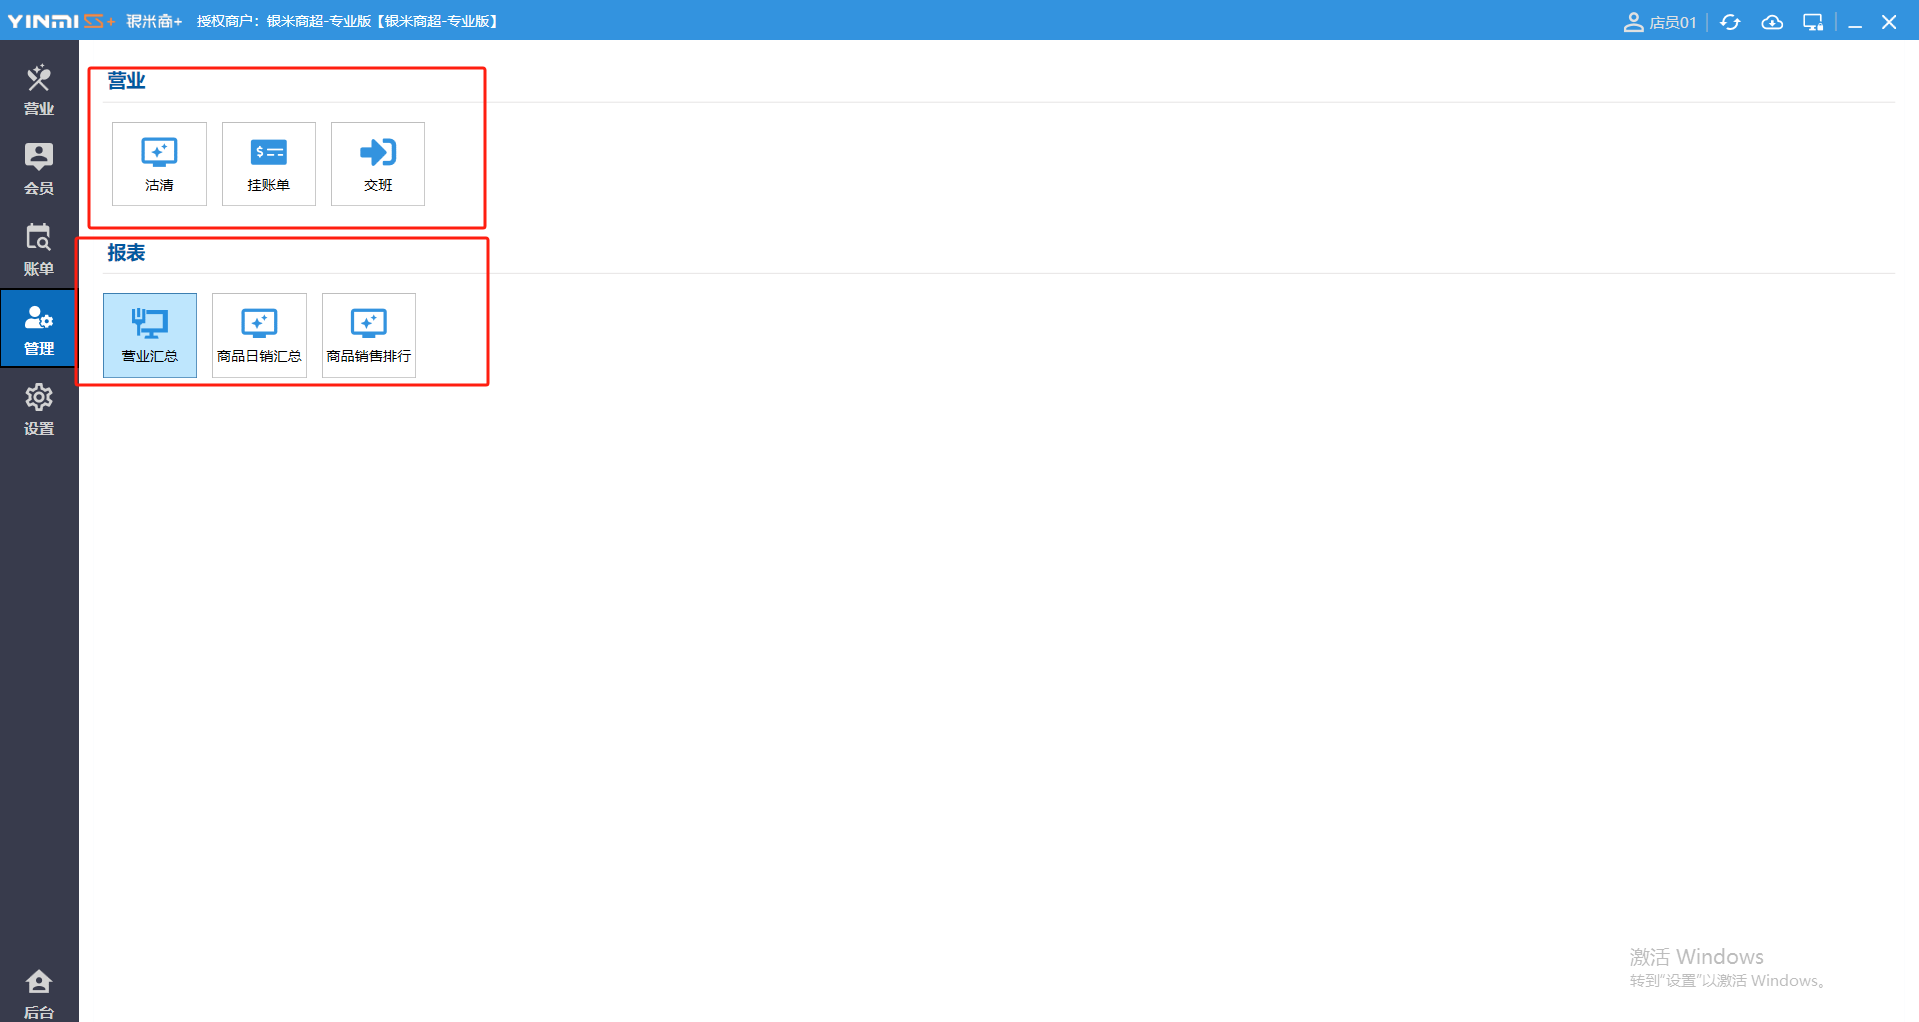Select the 管理 sidebar section

[x=39, y=329]
